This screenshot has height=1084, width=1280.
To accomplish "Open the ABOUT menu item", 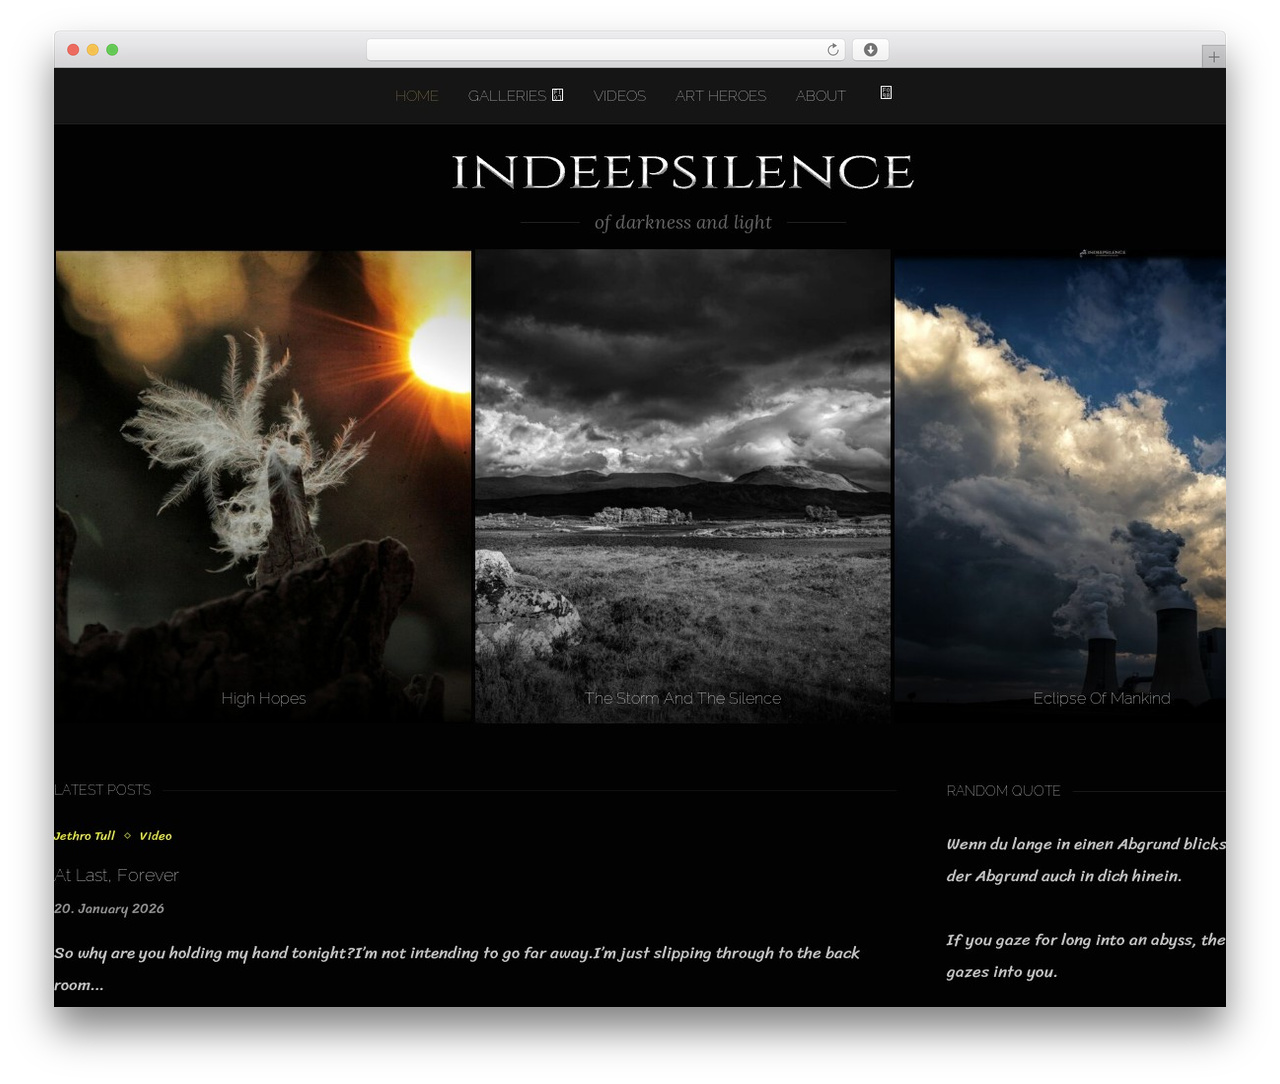I will [821, 96].
